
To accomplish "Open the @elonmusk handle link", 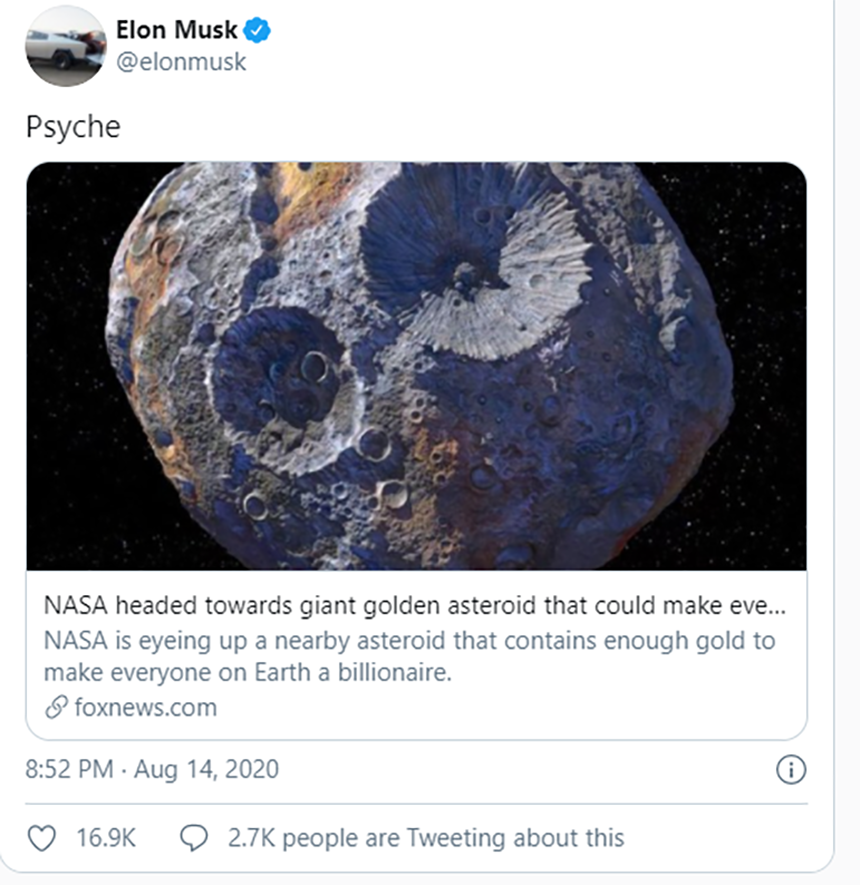I will (181, 63).
